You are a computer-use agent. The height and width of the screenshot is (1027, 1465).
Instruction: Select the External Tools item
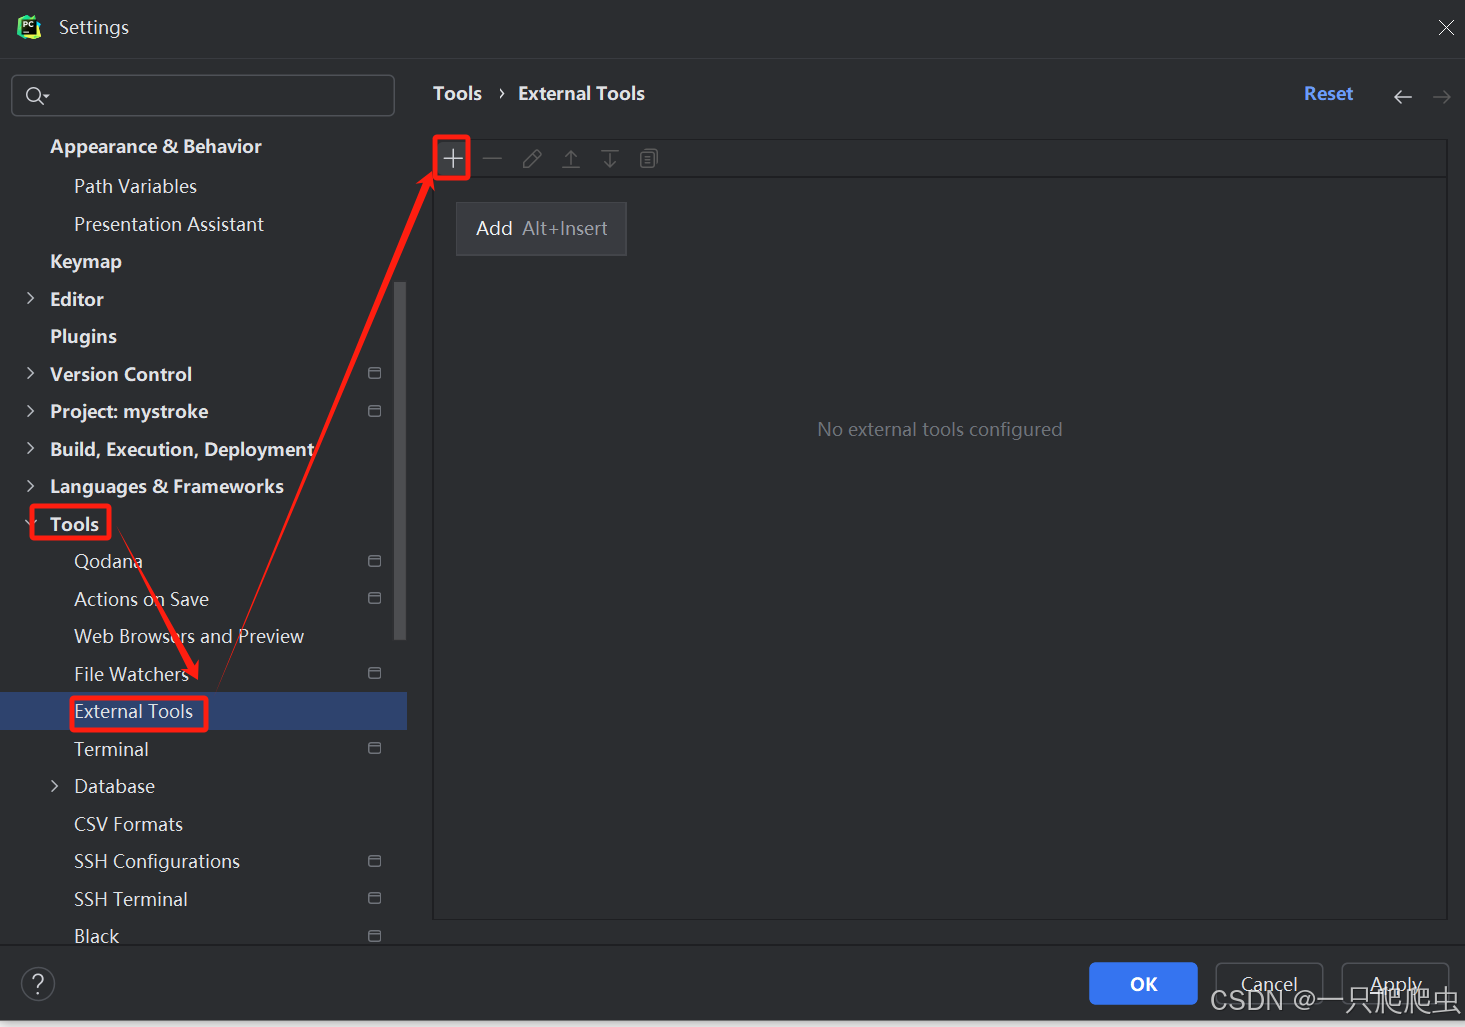click(133, 711)
